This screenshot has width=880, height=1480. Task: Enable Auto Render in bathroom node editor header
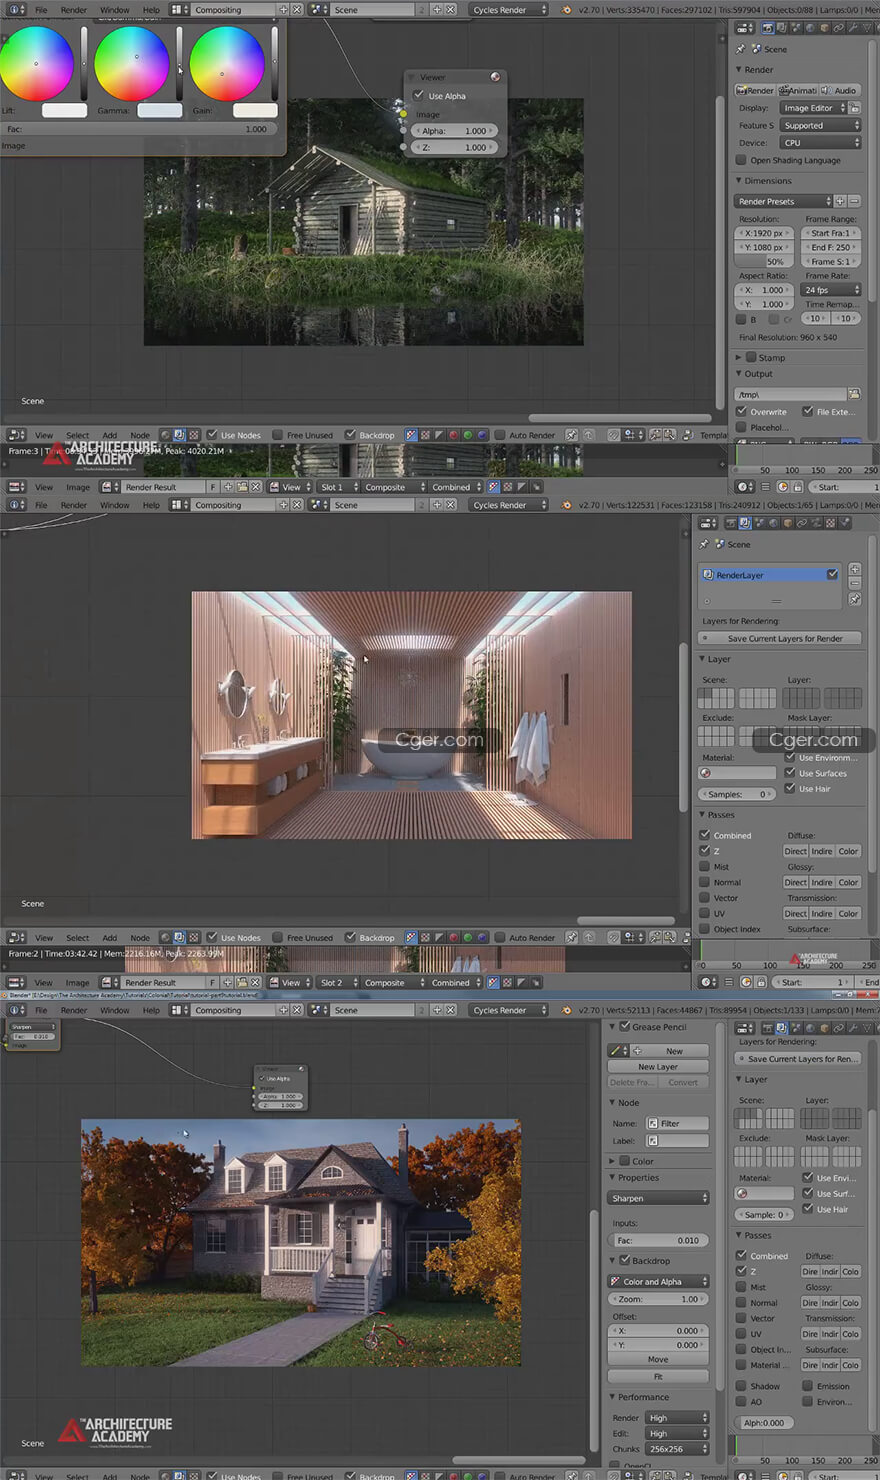500,938
